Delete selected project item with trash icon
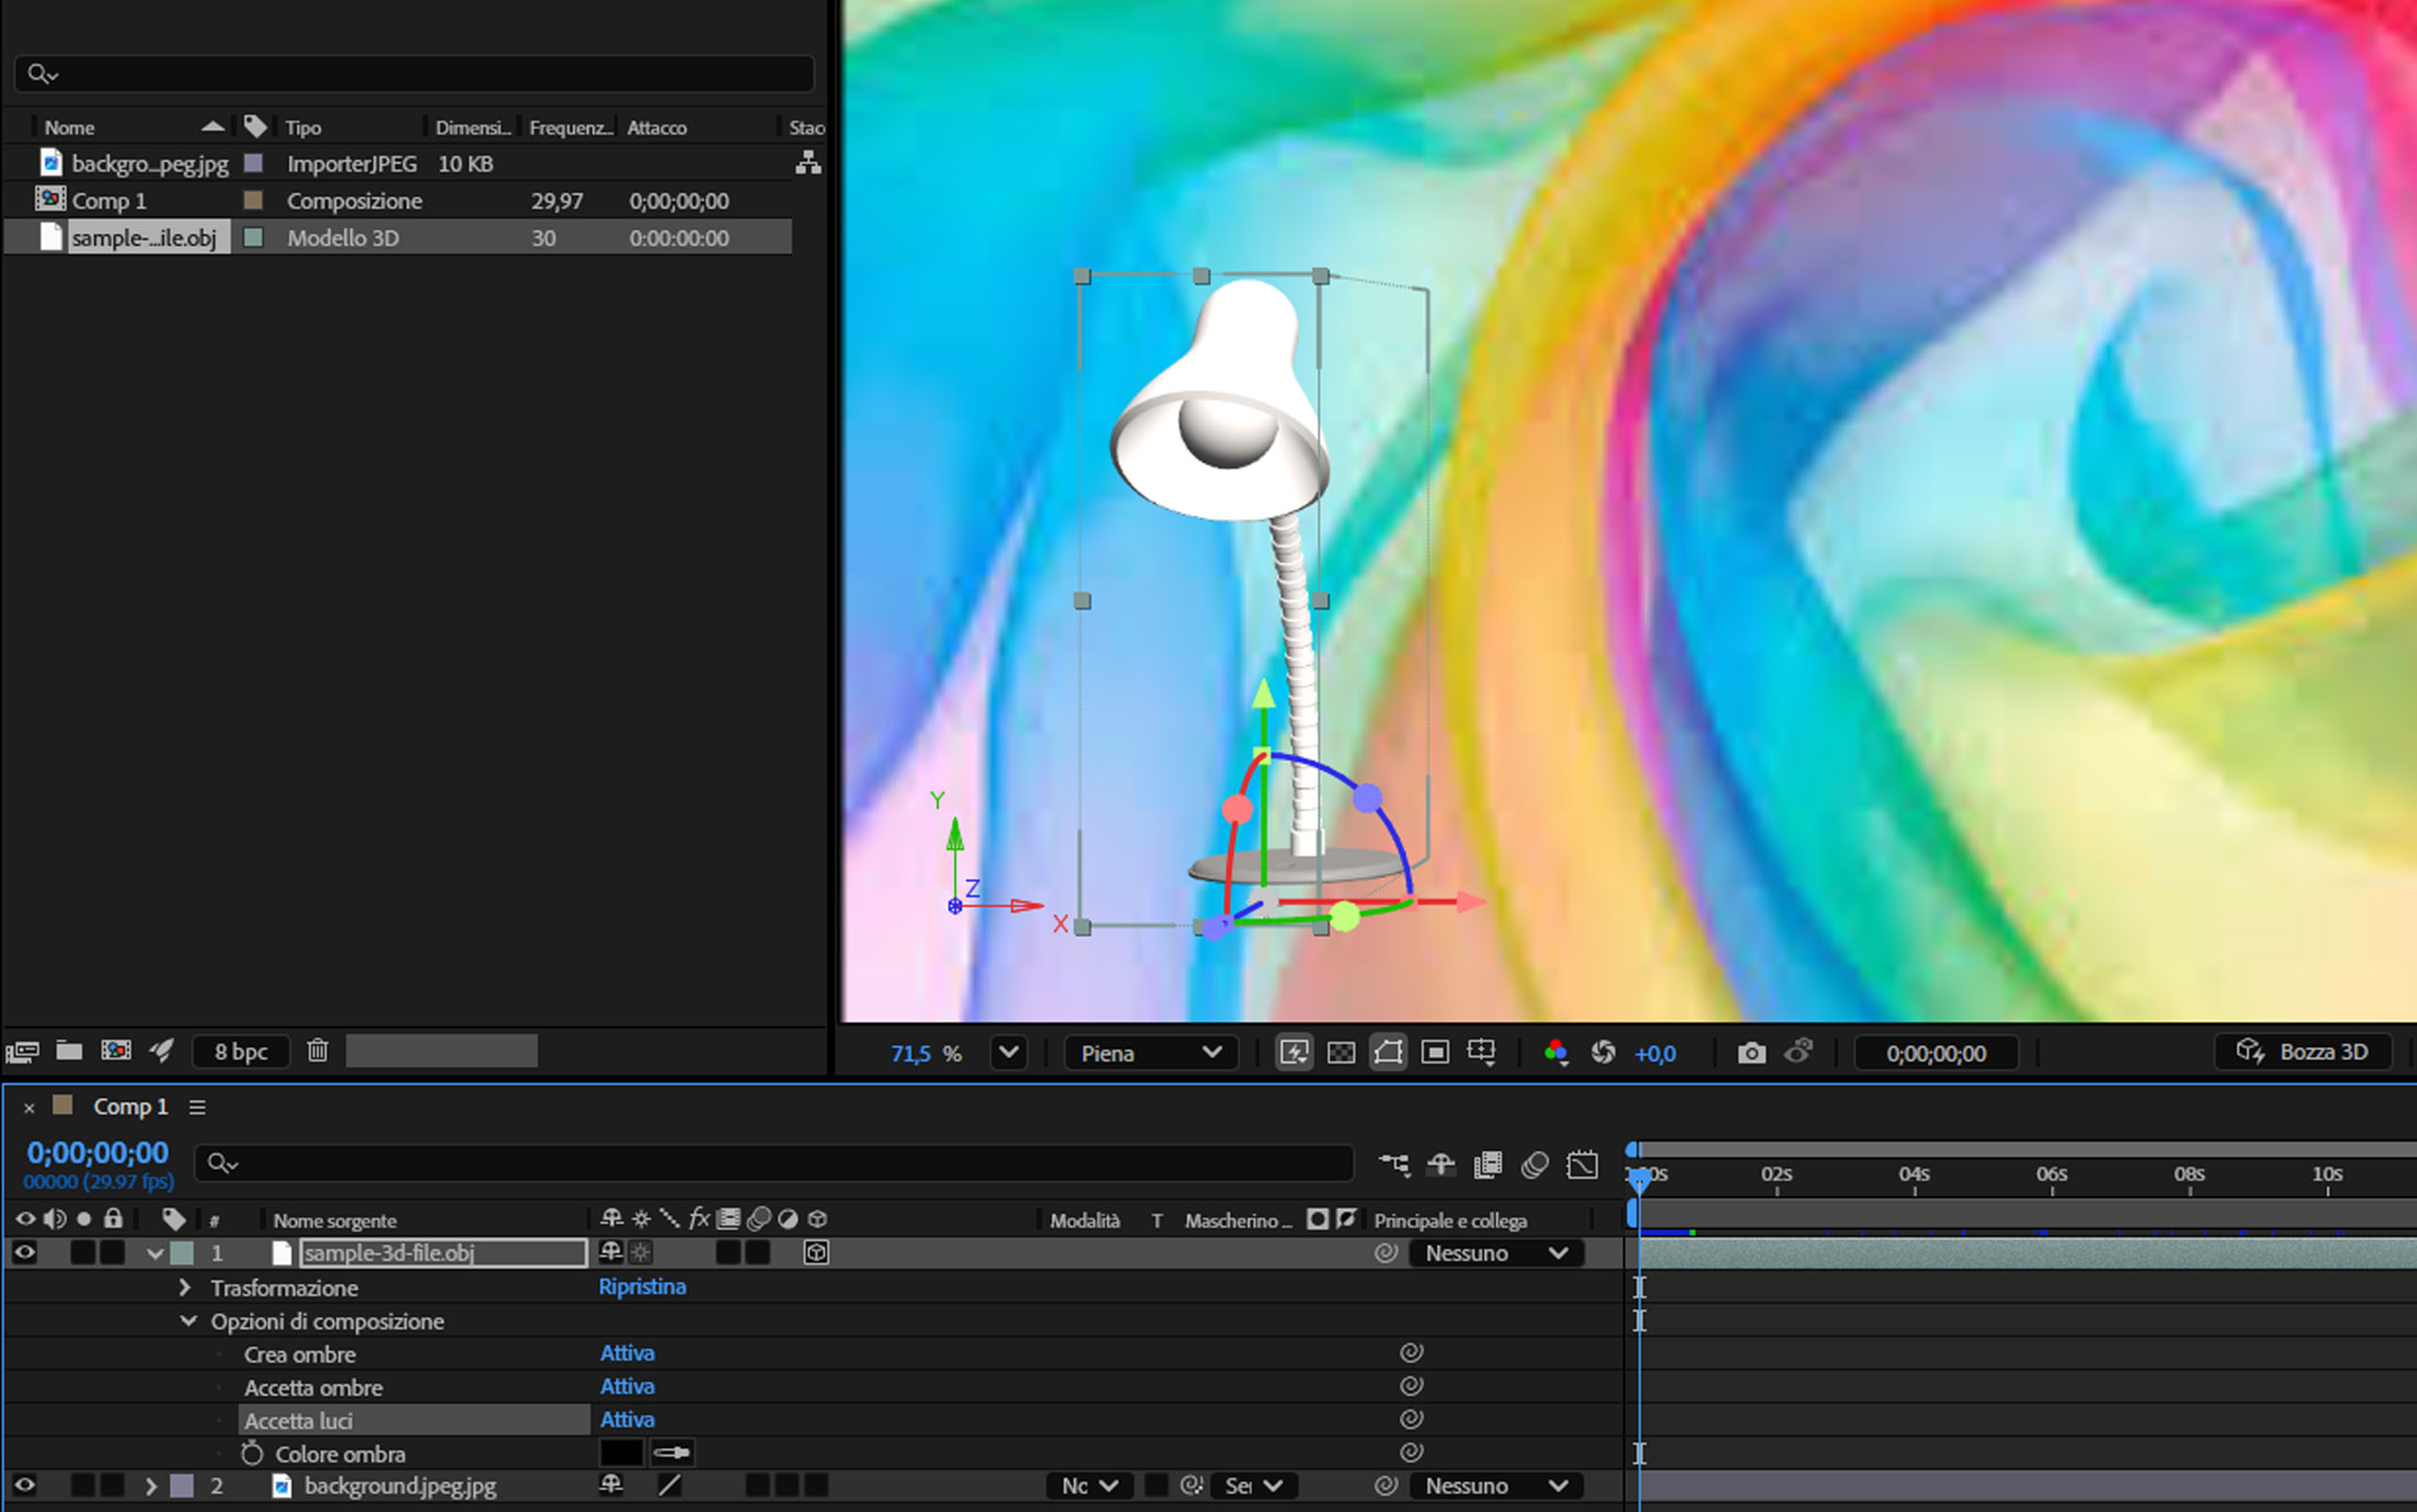Viewport: 2417px width, 1512px height. coord(317,1050)
